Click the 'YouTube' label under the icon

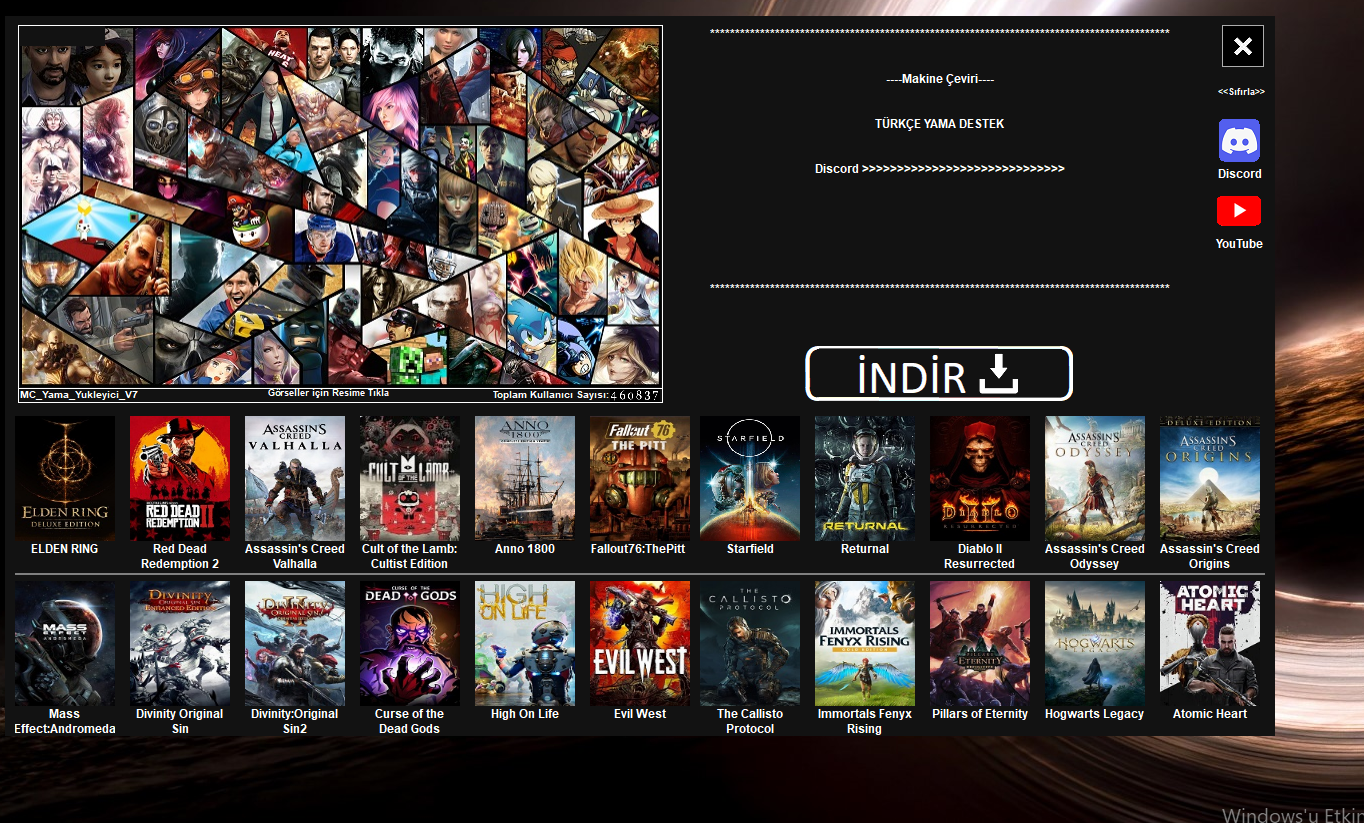point(1239,244)
